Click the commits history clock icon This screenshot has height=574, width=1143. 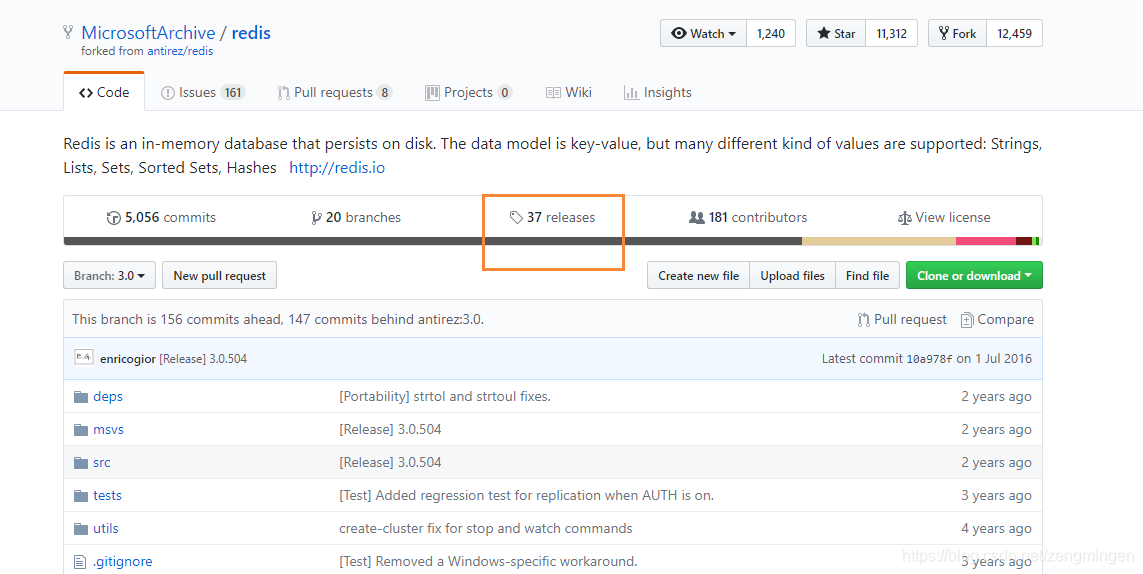(x=114, y=218)
